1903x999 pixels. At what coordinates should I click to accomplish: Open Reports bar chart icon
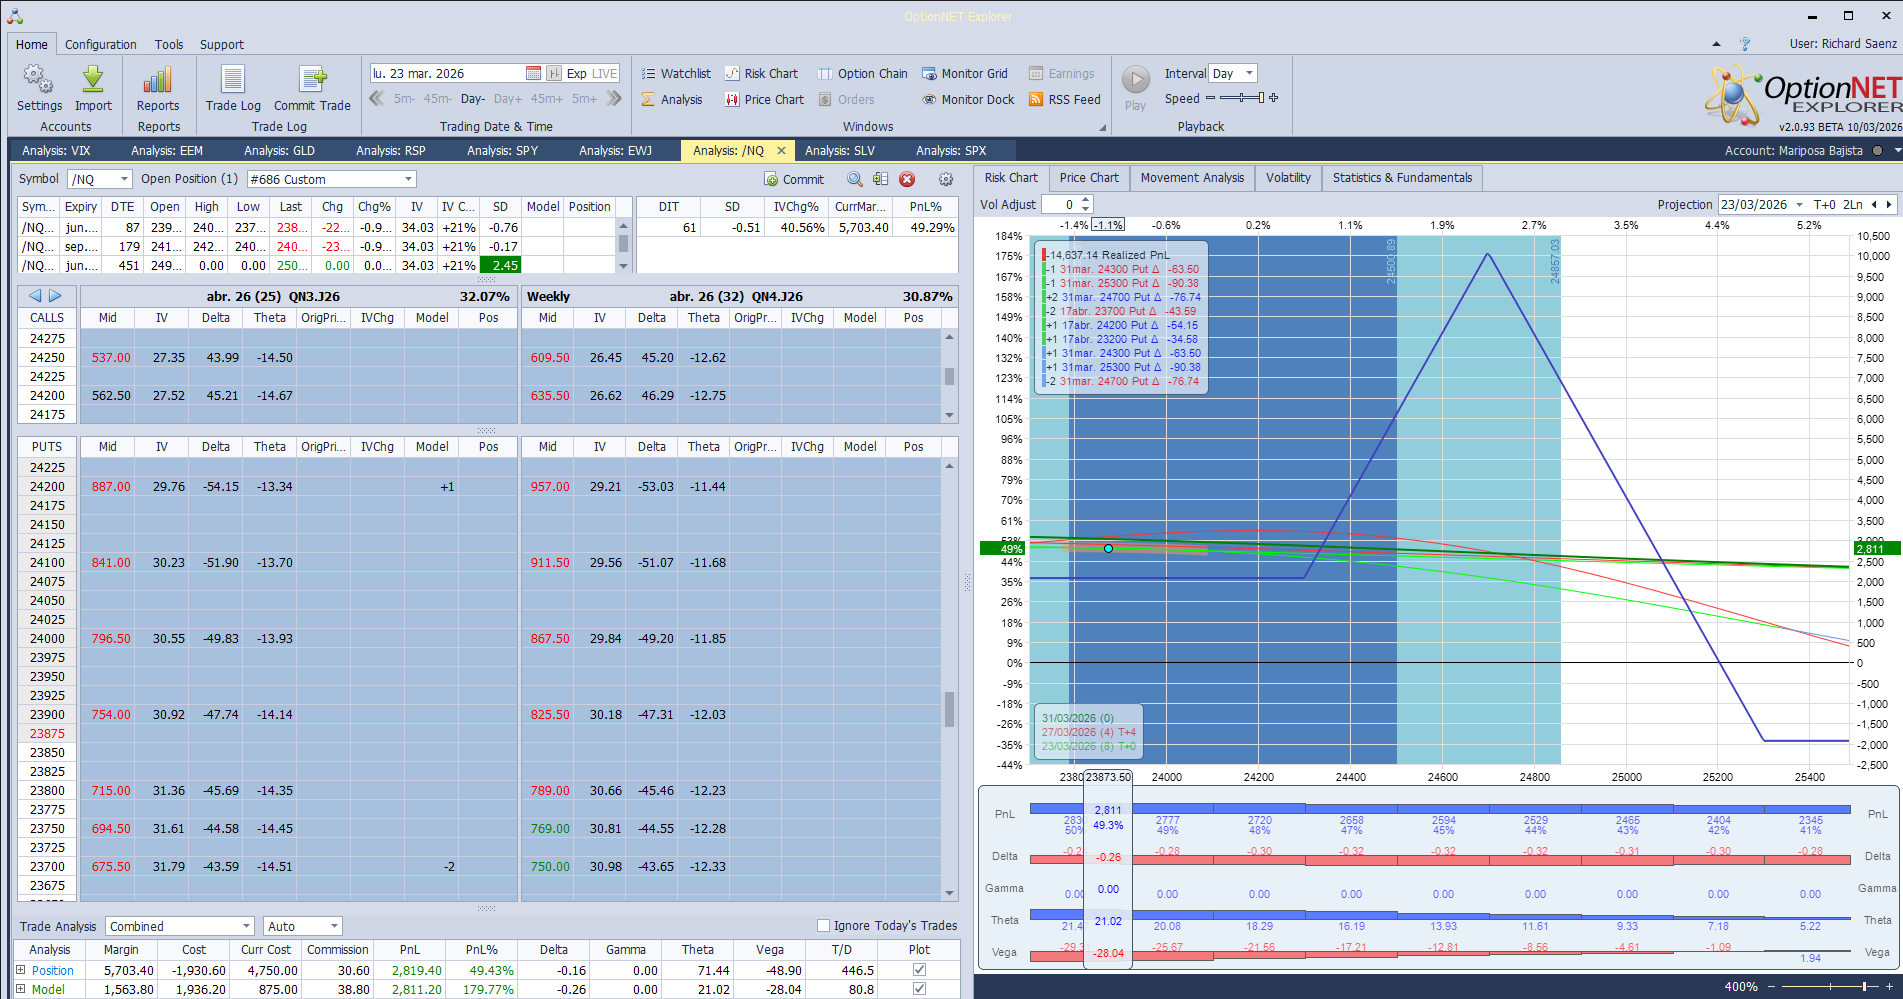158,88
